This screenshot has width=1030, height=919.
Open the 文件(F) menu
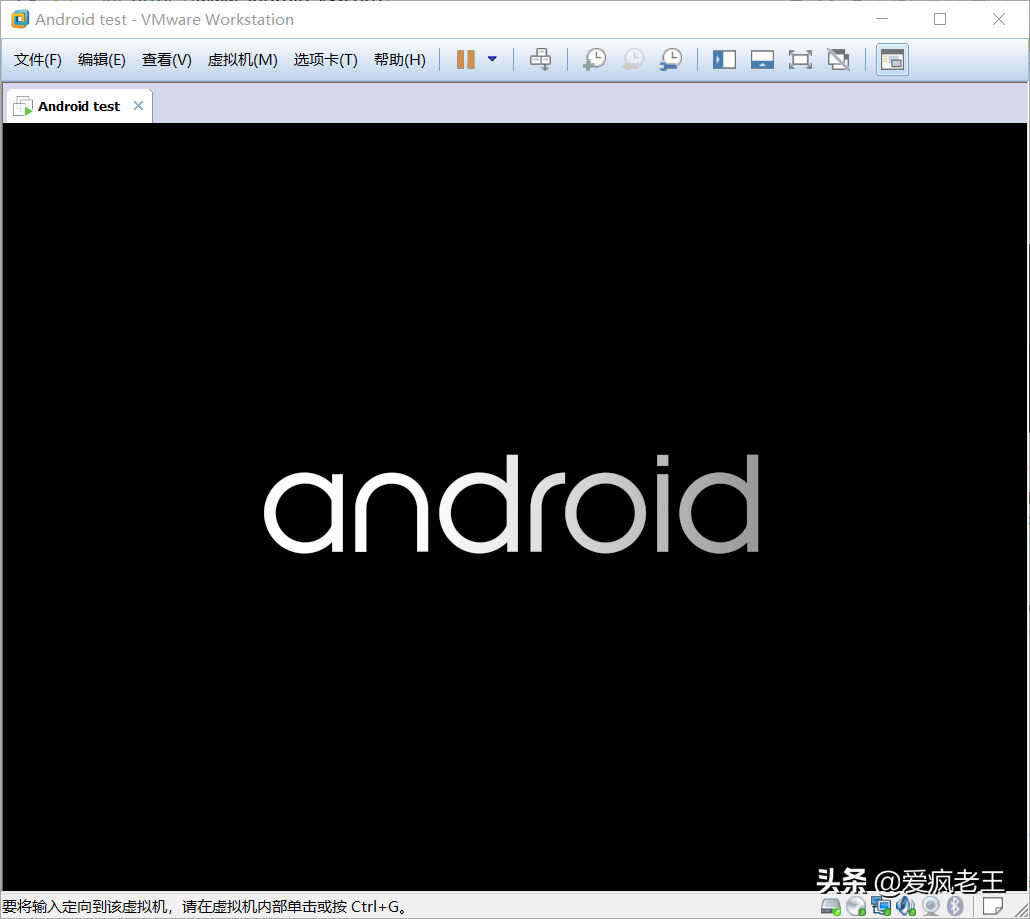(x=37, y=60)
